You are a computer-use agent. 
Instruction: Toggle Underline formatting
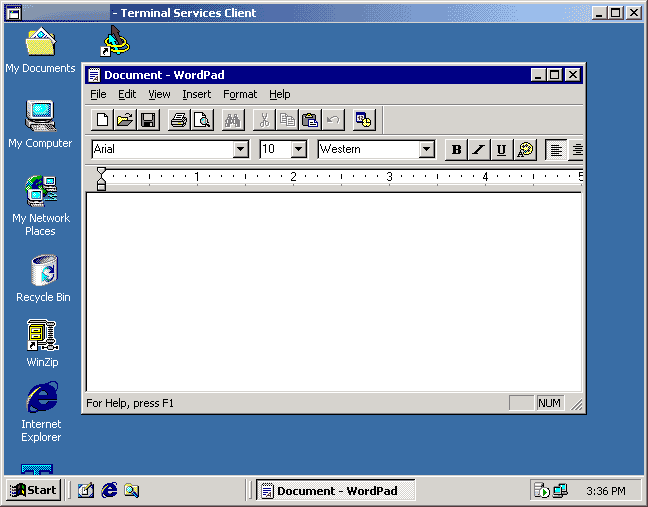point(502,150)
